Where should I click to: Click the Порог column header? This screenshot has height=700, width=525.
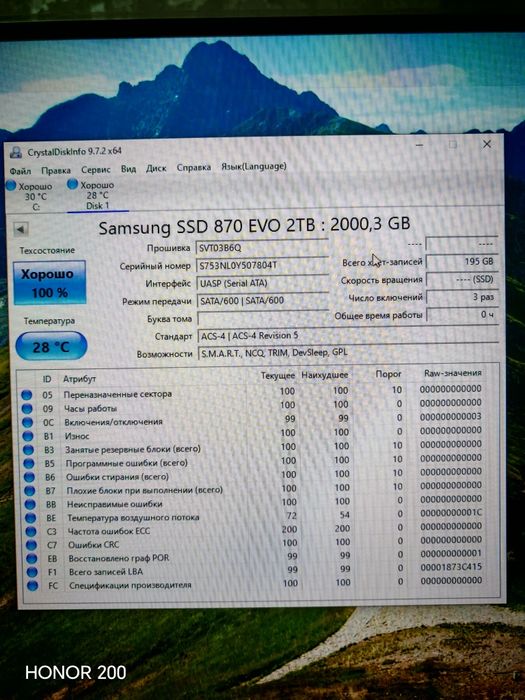(388, 374)
